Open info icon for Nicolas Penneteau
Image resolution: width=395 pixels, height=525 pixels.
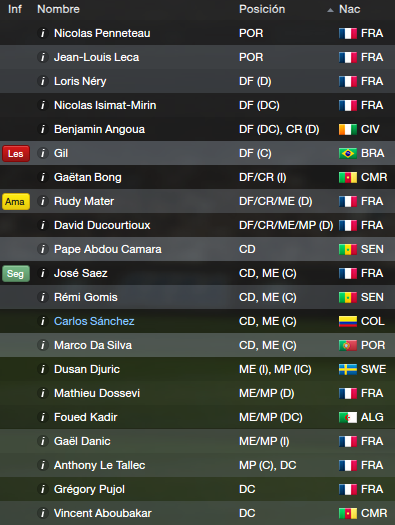click(x=43, y=33)
